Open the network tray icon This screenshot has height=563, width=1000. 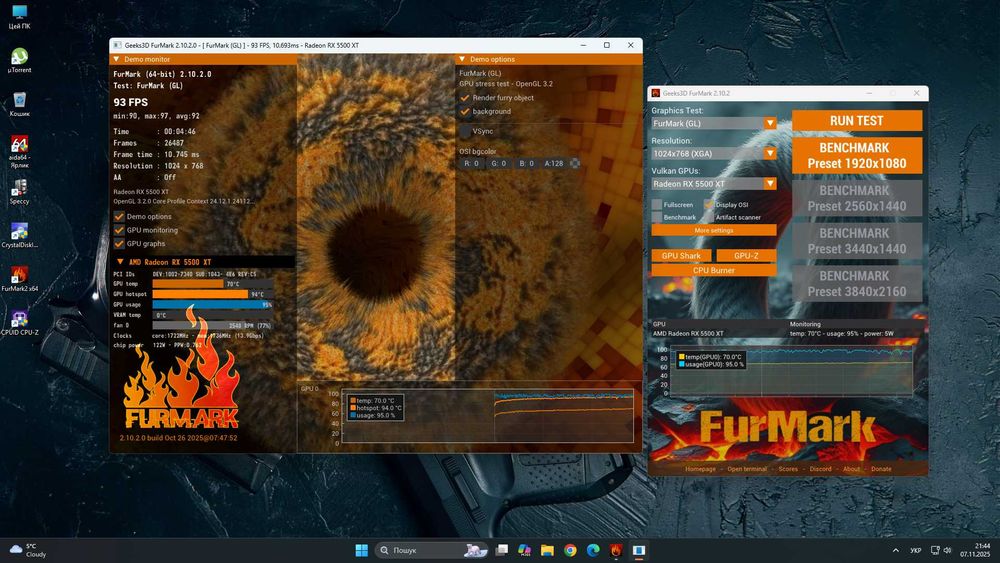(x=935, y=550)
